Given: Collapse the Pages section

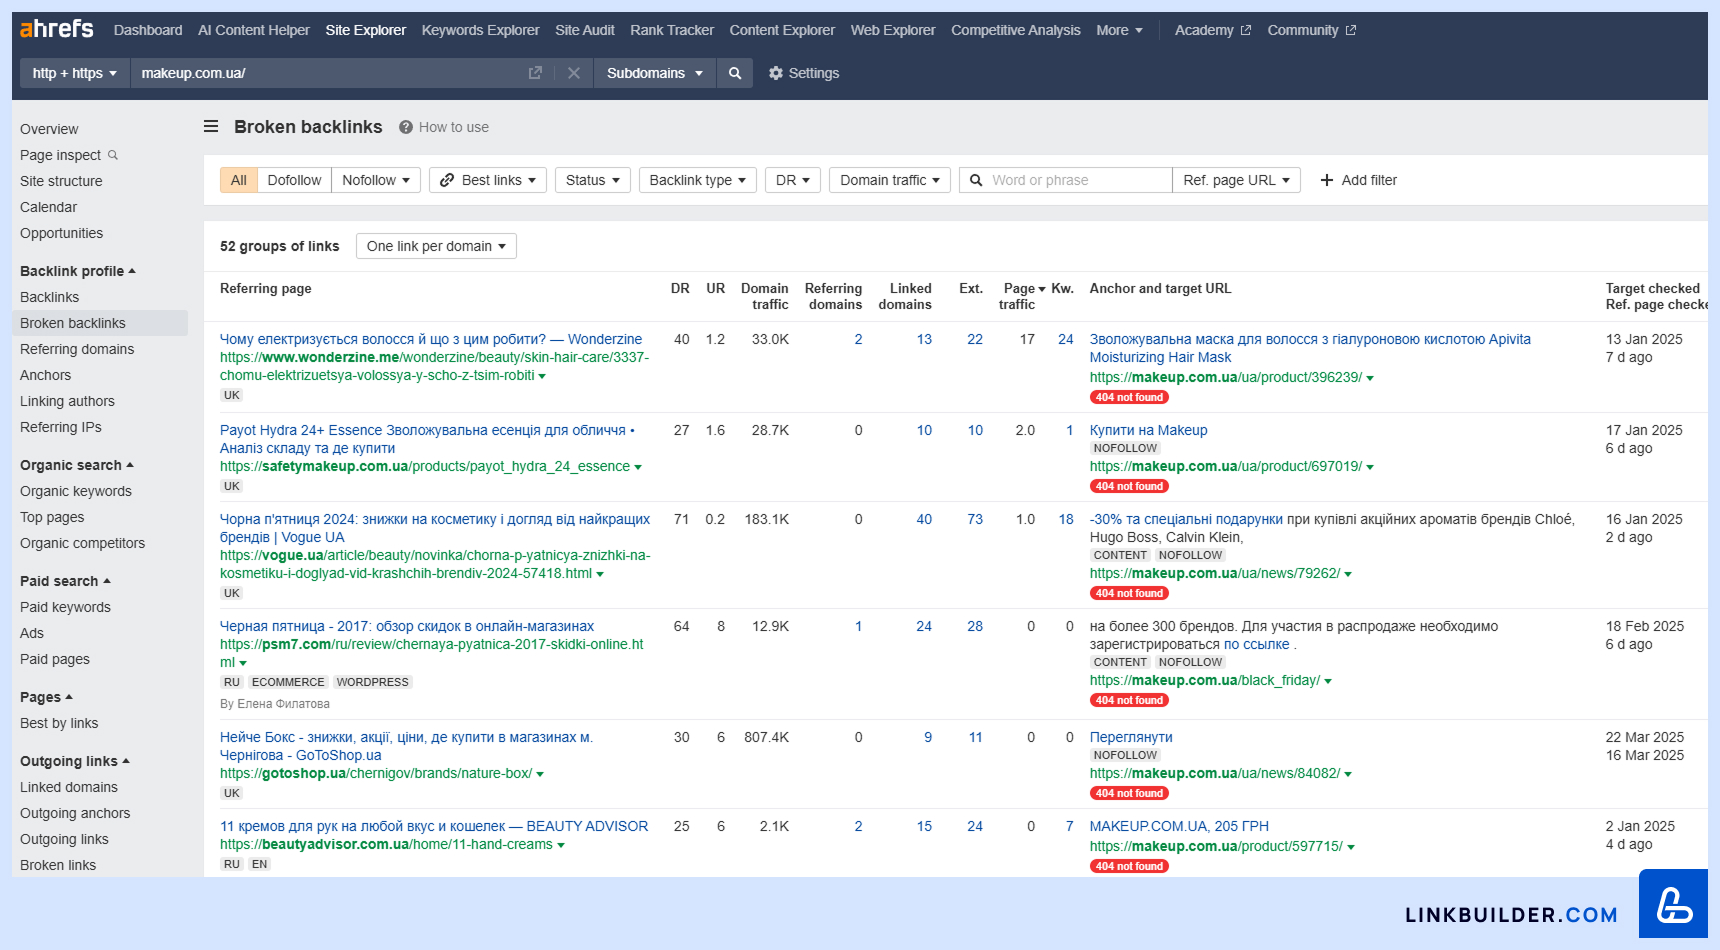Looking at the screenshot, I should (46, 697).
